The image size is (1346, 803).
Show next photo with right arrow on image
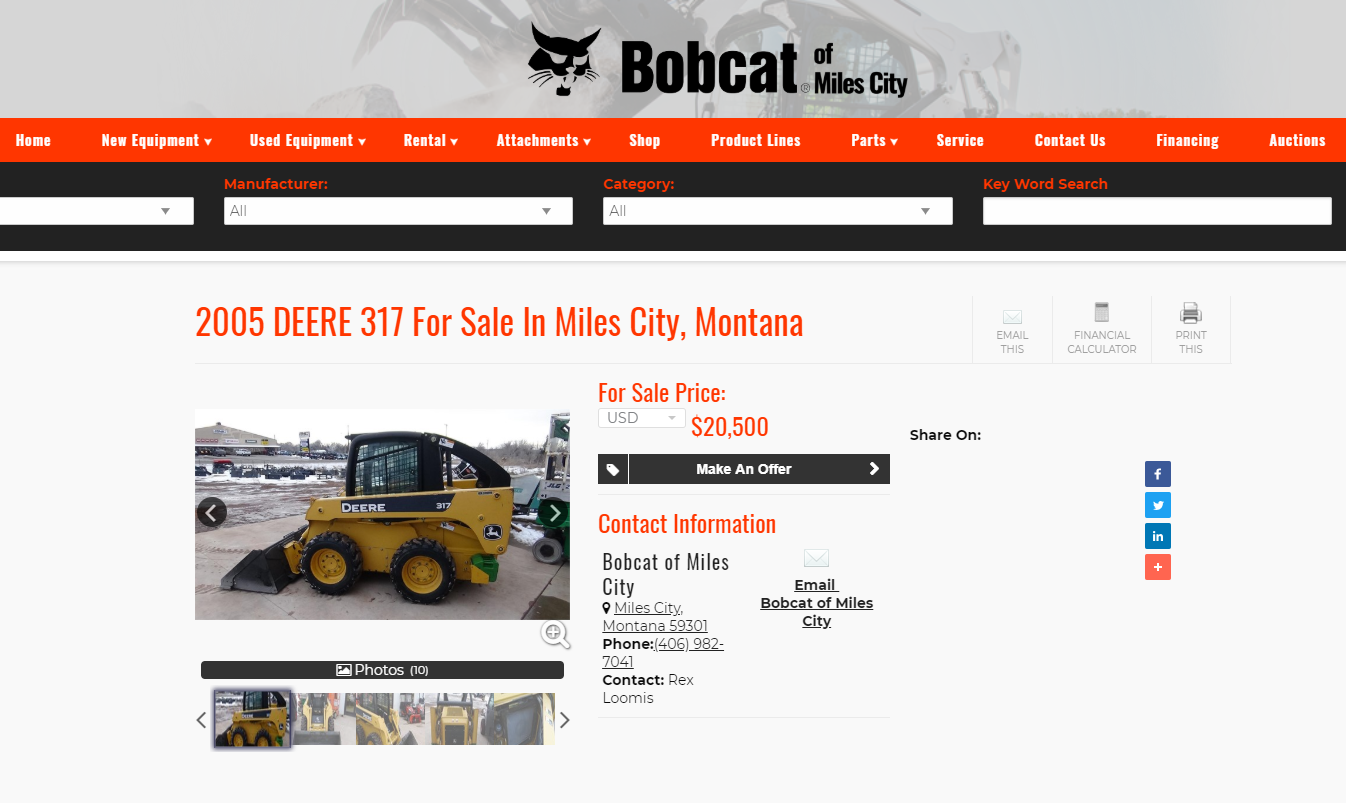tap(554, 513)
